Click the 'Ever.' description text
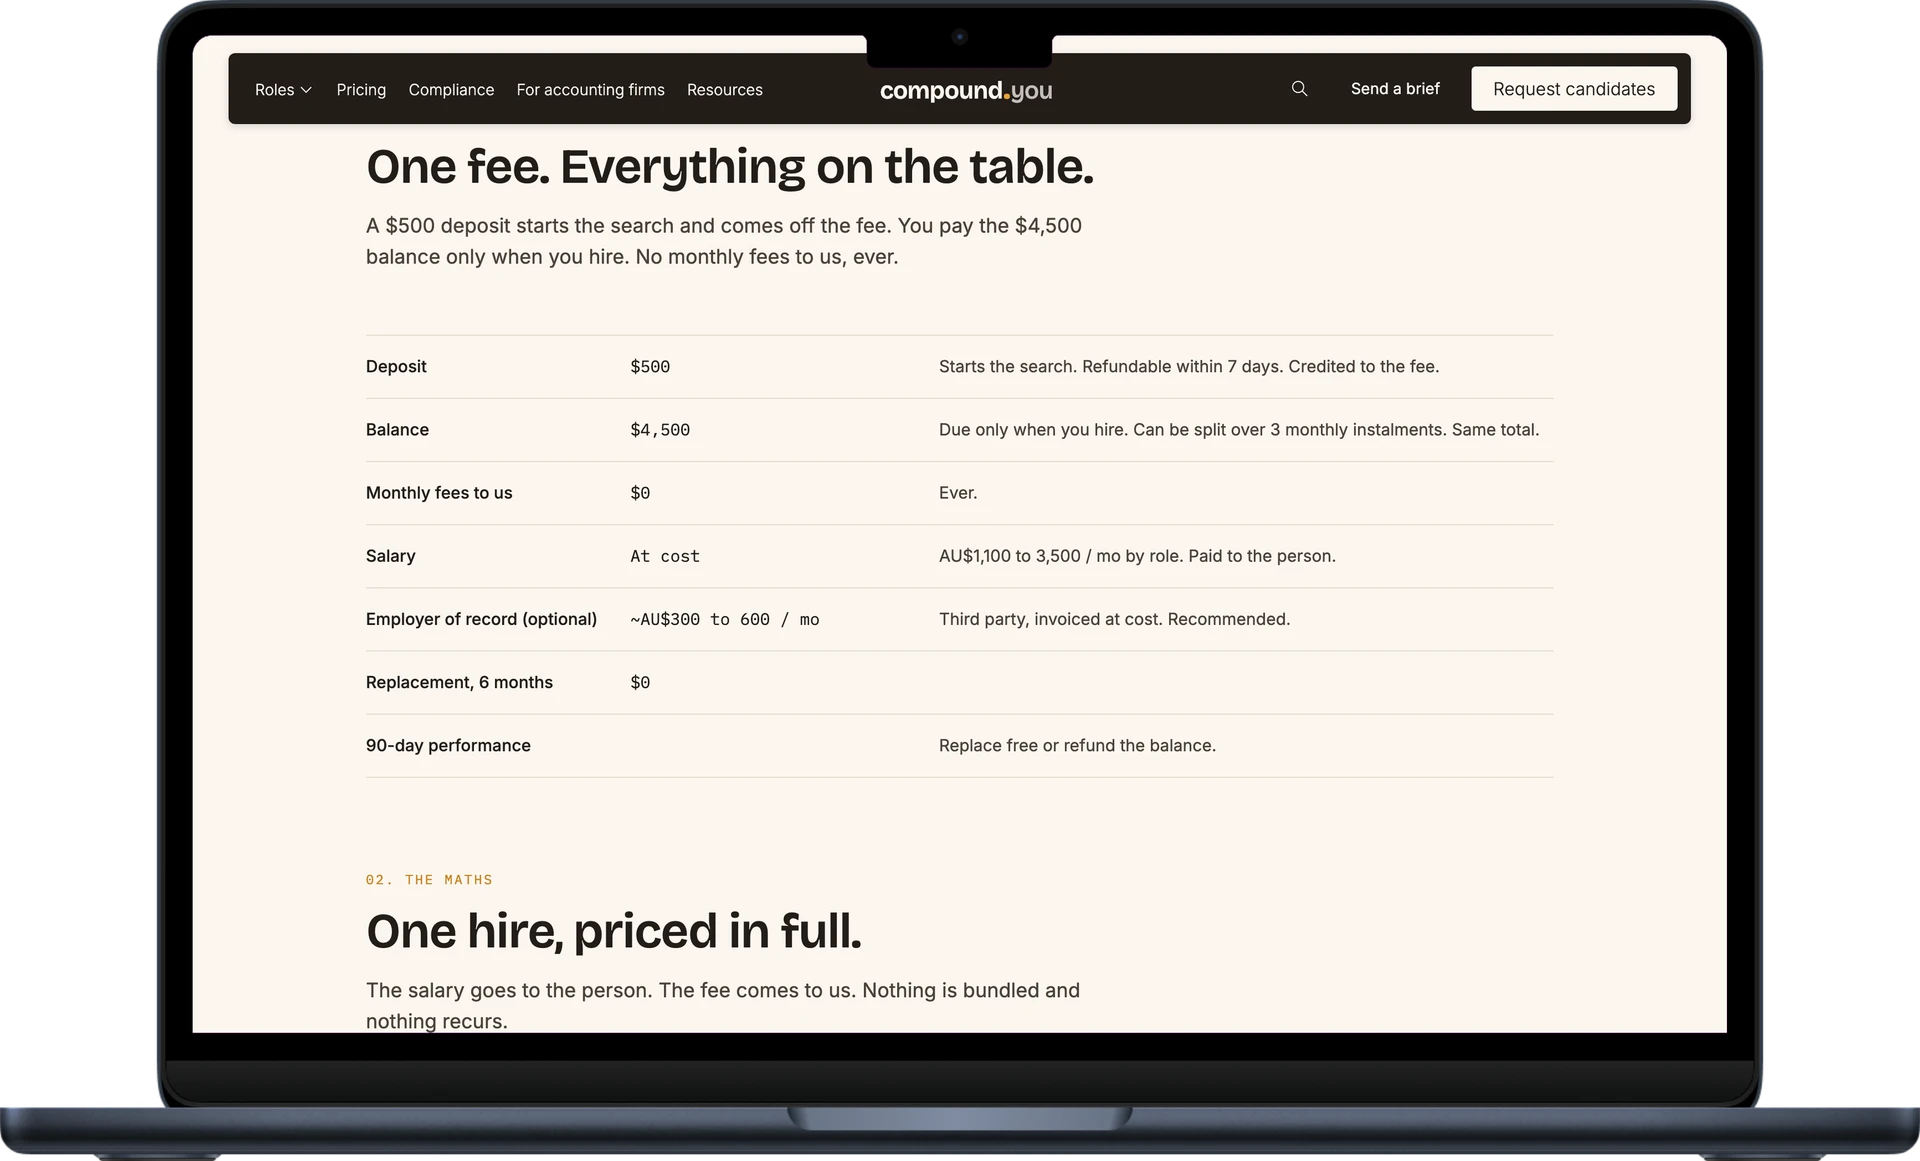The width and height of the screenshot is (1920, 1161). (958, 493)
